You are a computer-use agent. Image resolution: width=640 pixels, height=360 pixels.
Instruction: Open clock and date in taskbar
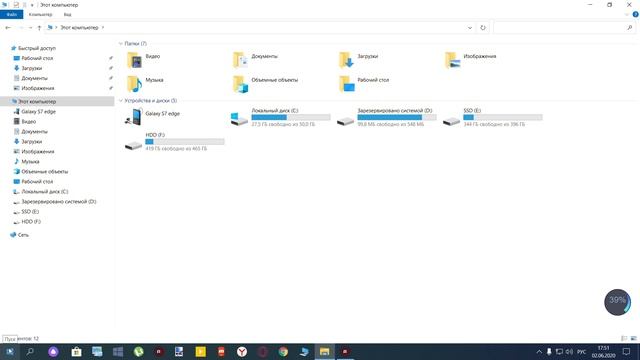coord(603,351)
